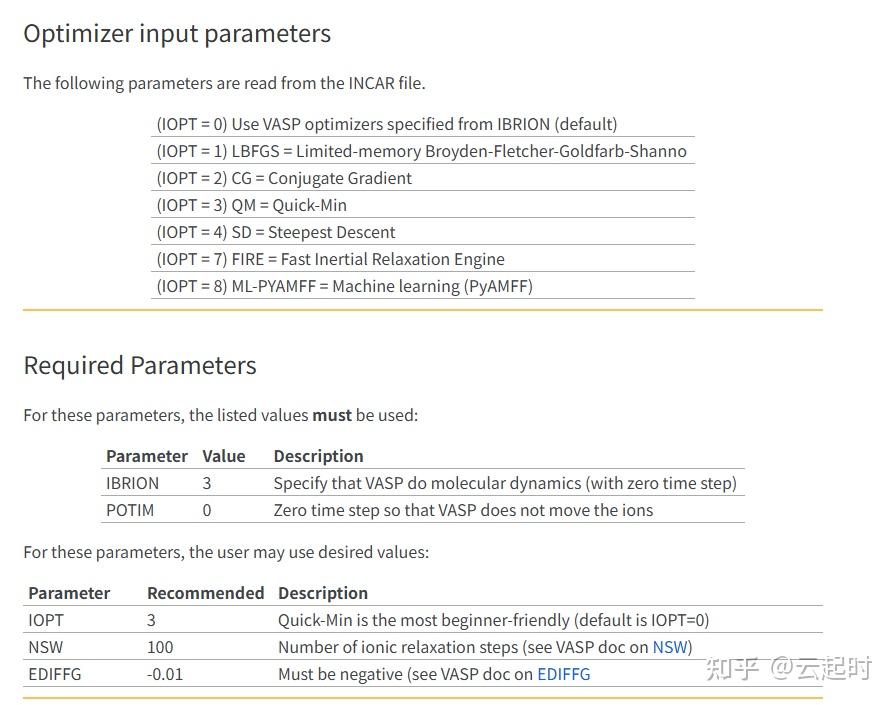Select the IOPT = 2 Conjugate Gradient row
The height and width of the screenshot is (705, 895).
[284, 178]
